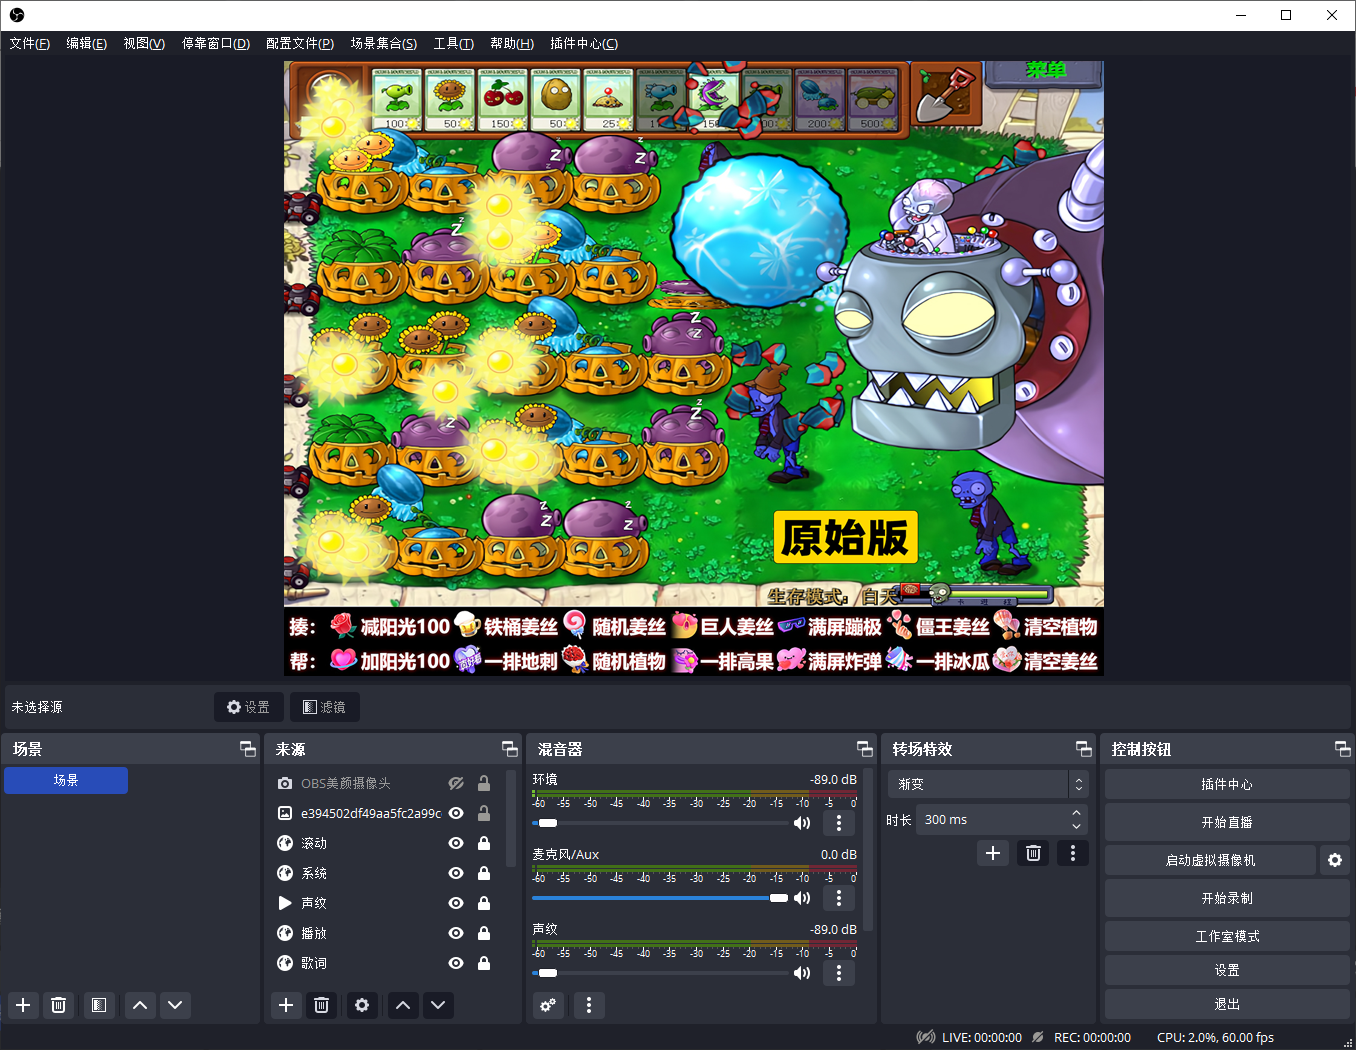Undock the 混音器 panel
The height and width of the screenshot is (1050, 1356).
tap(865, 749)
